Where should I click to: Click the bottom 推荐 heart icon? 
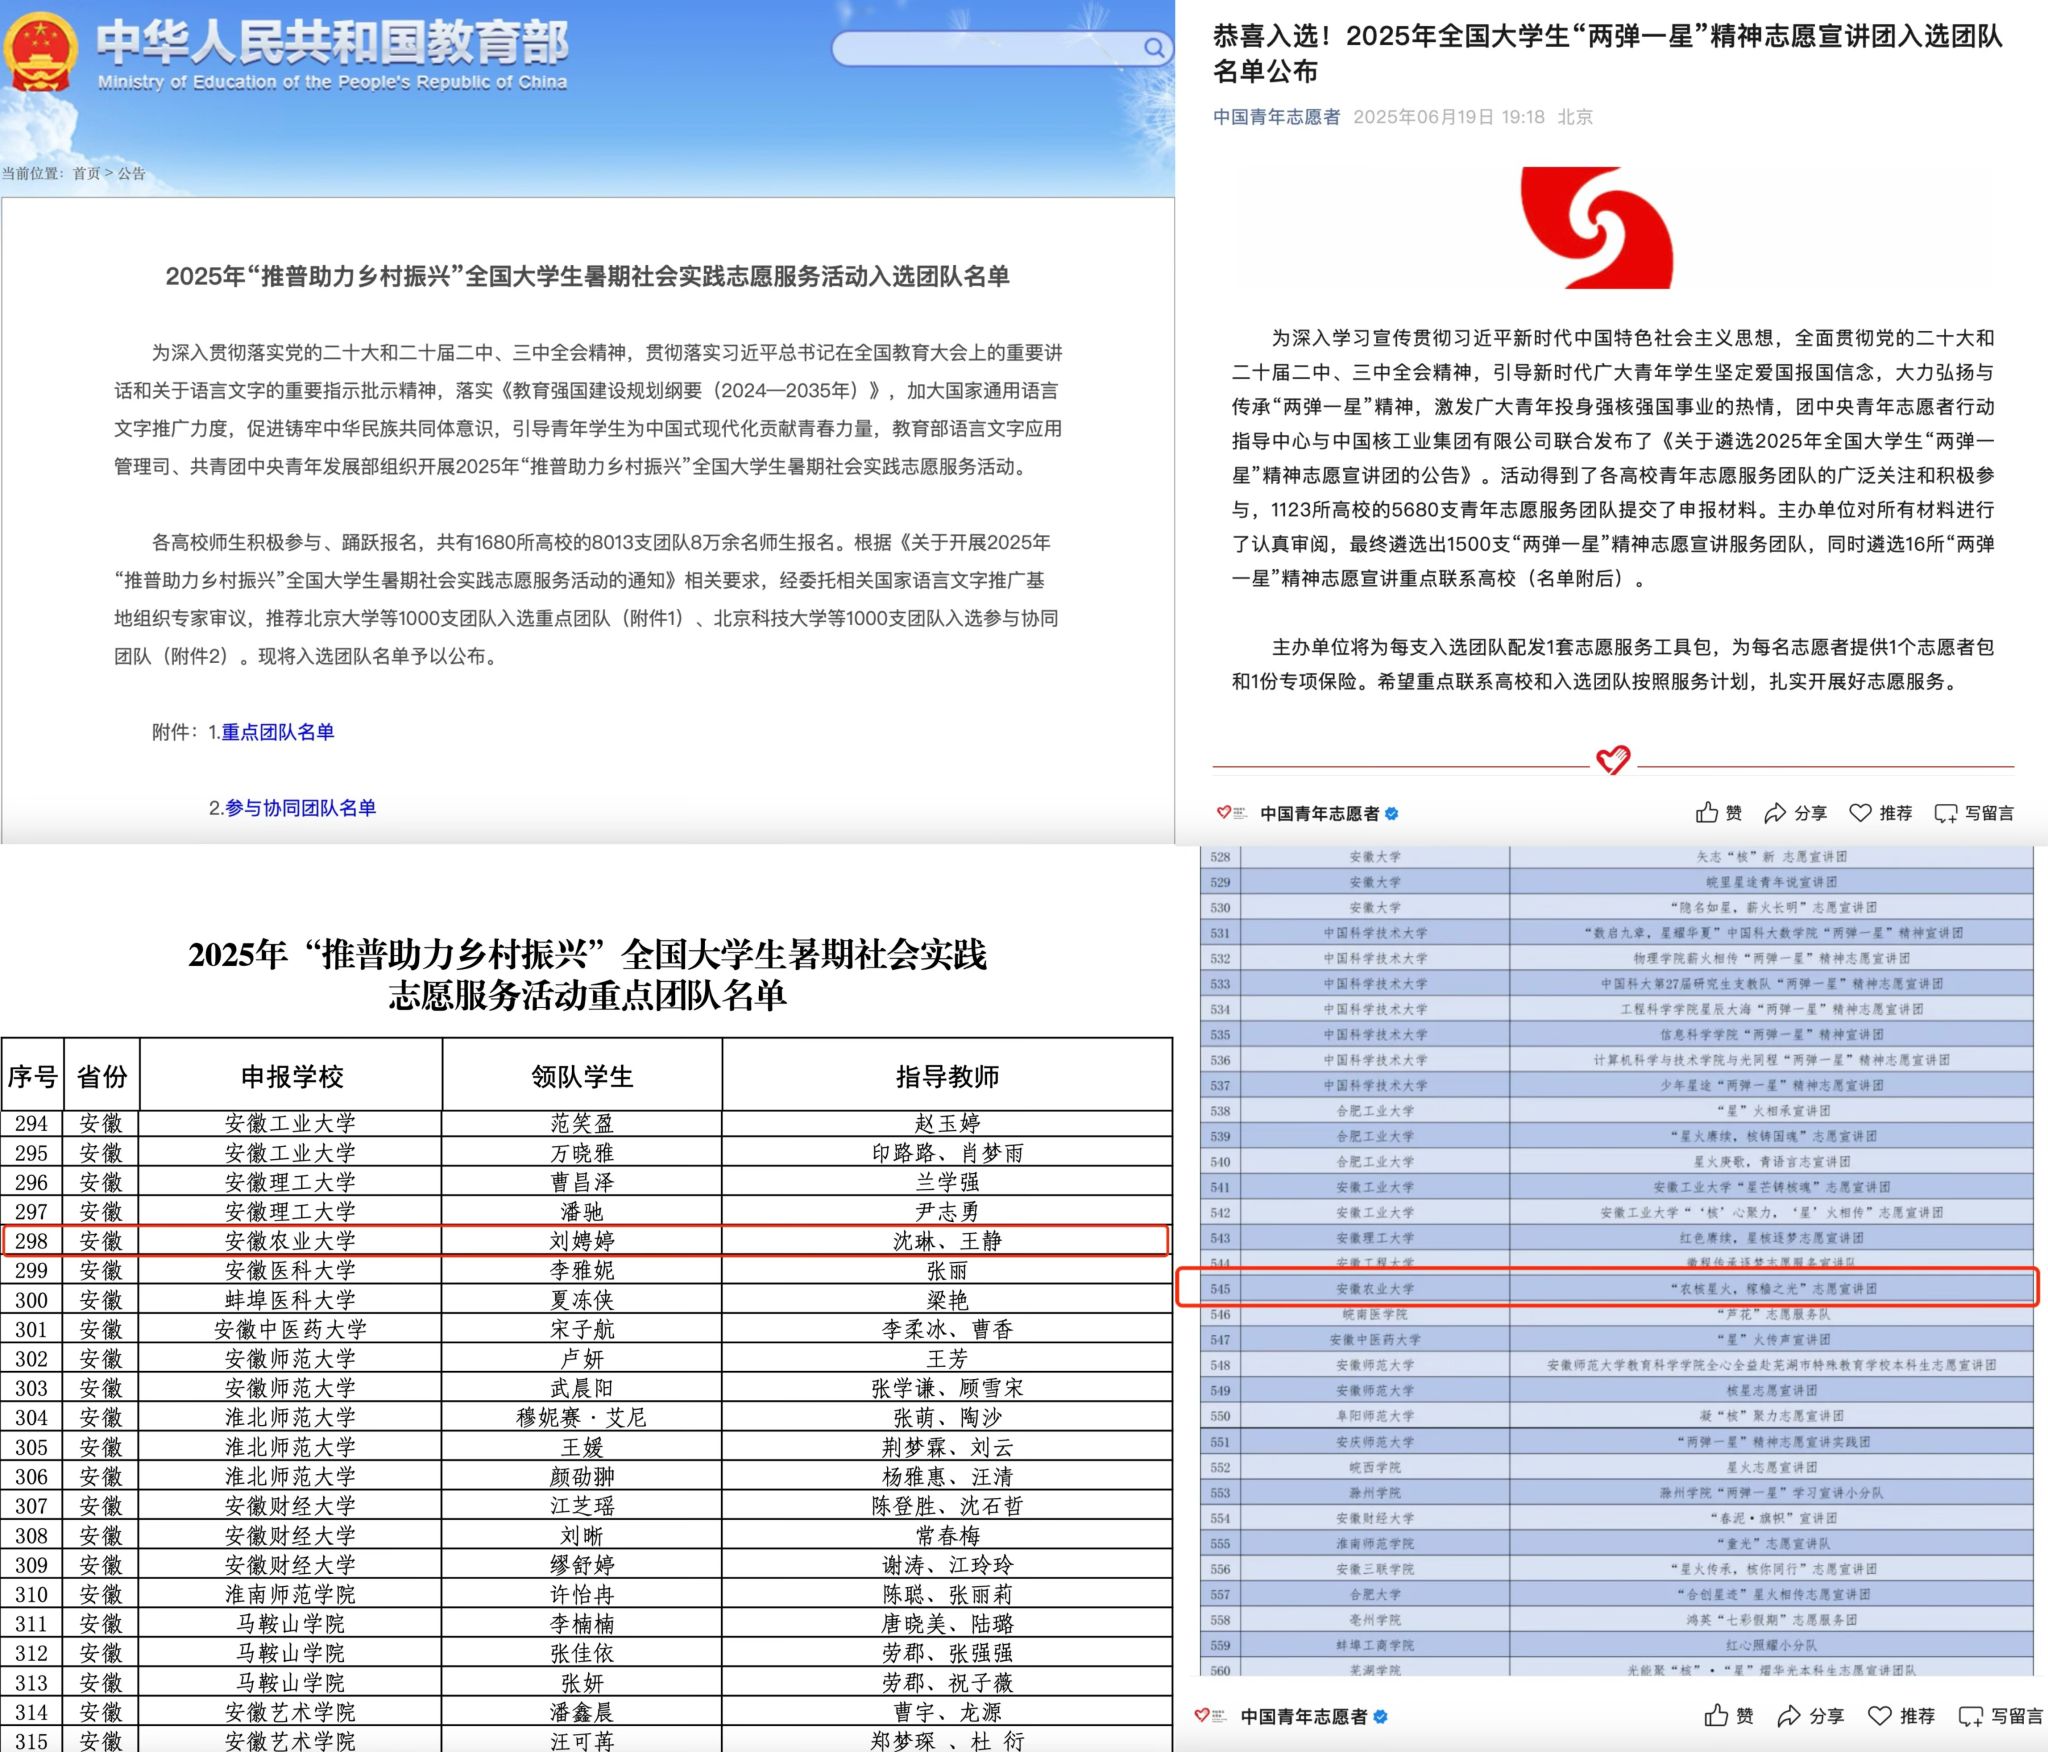[1880, 1716]
